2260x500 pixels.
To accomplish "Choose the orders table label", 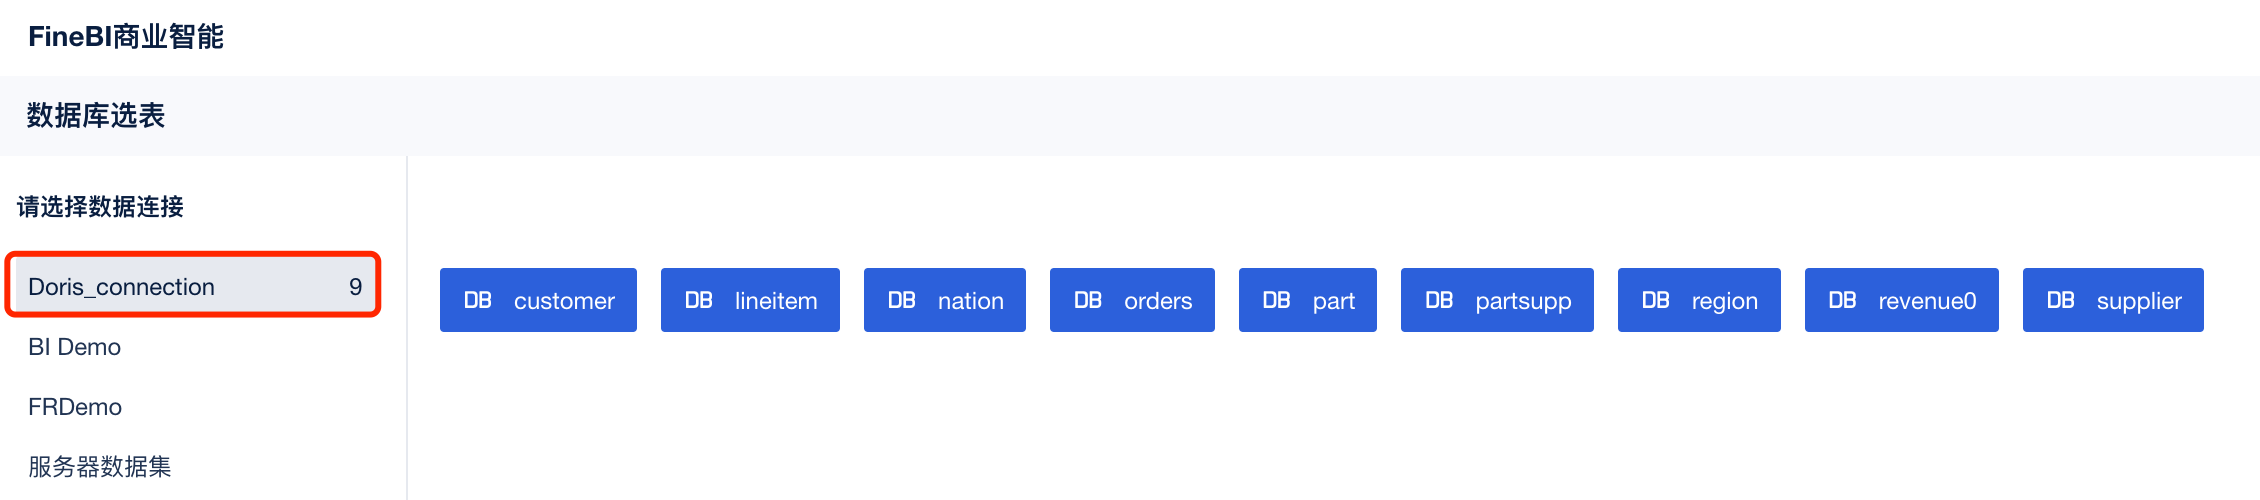I will coord(1158,301).
